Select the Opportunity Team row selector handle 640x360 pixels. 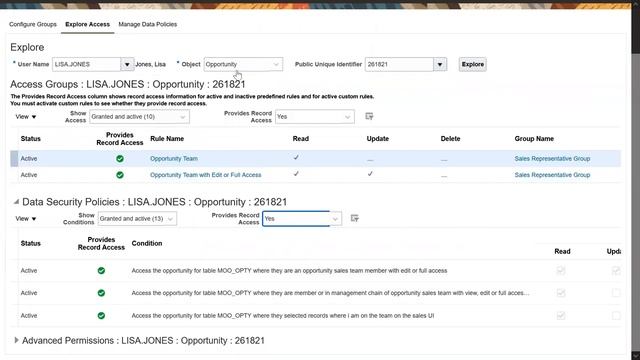tap(14, 158)
